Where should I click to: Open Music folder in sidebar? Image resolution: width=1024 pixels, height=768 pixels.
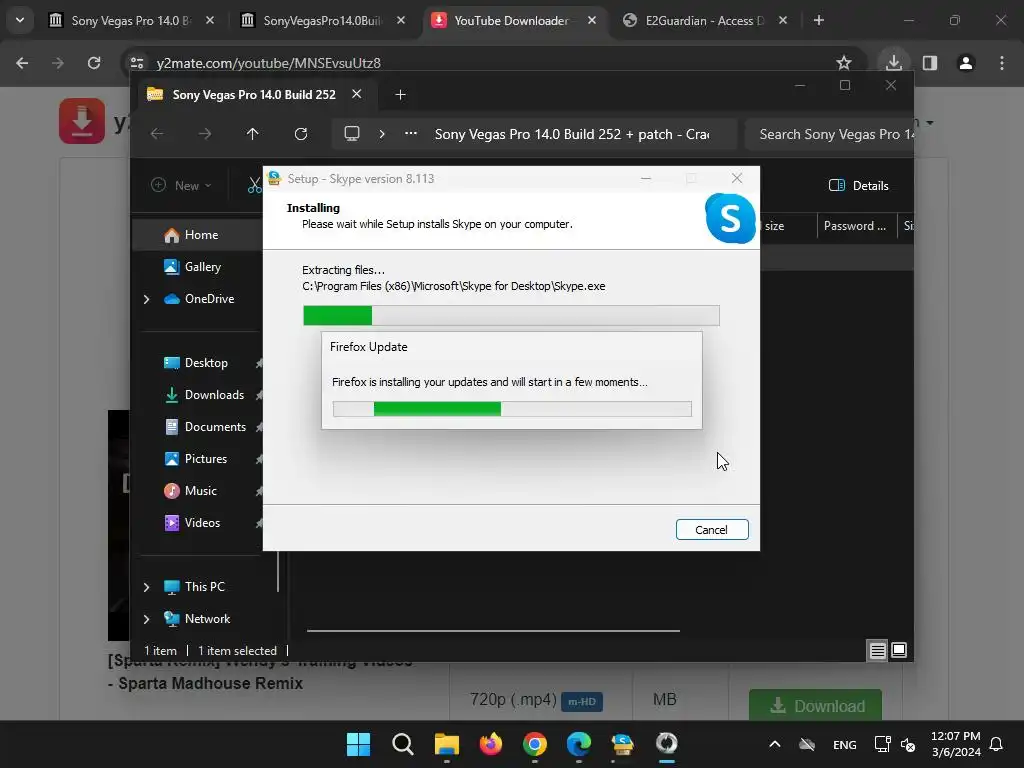190,491
